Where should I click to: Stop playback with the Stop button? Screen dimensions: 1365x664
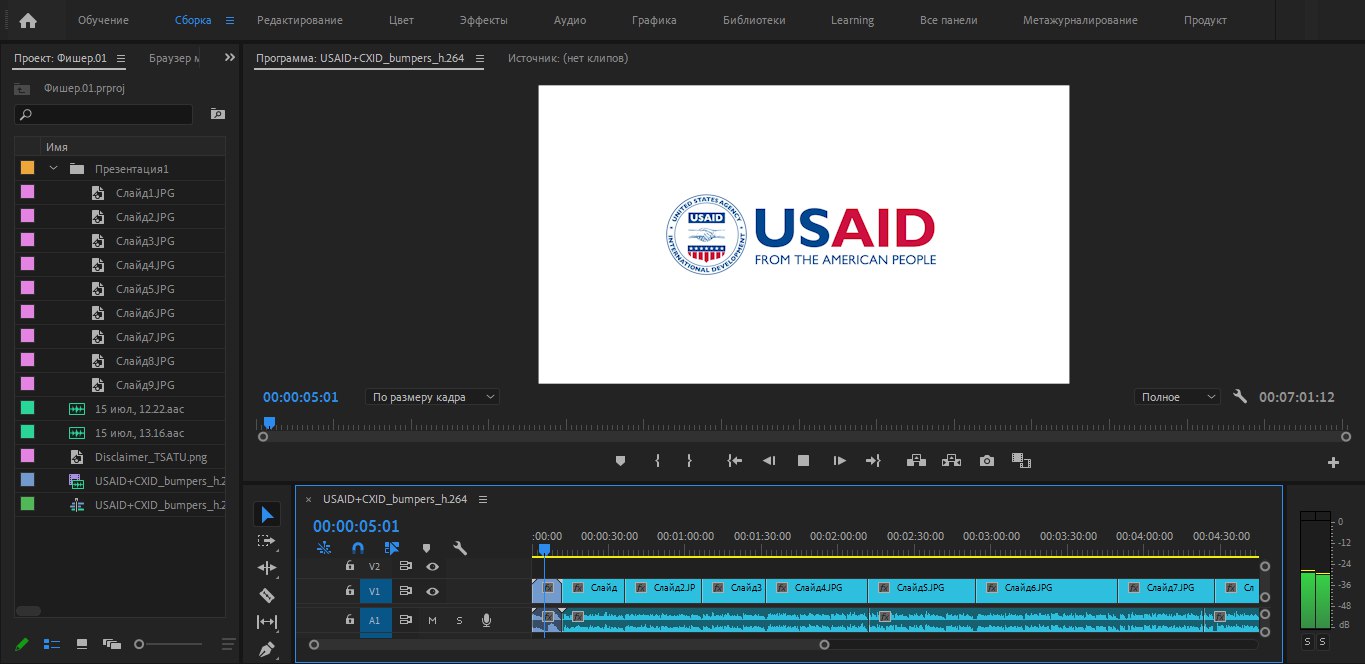pos(803,461)
